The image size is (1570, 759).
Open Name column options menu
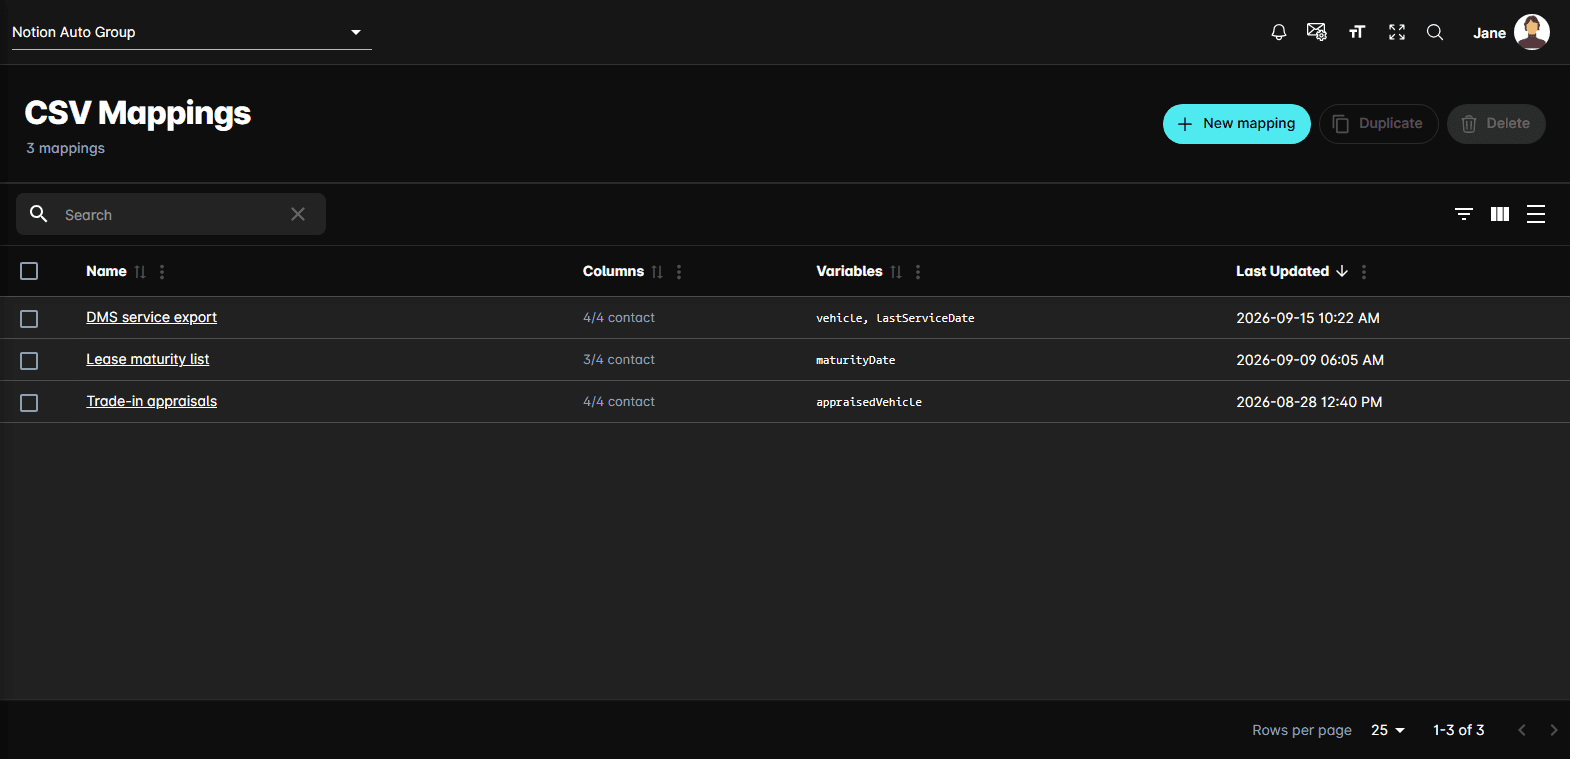tap(162, 272)
